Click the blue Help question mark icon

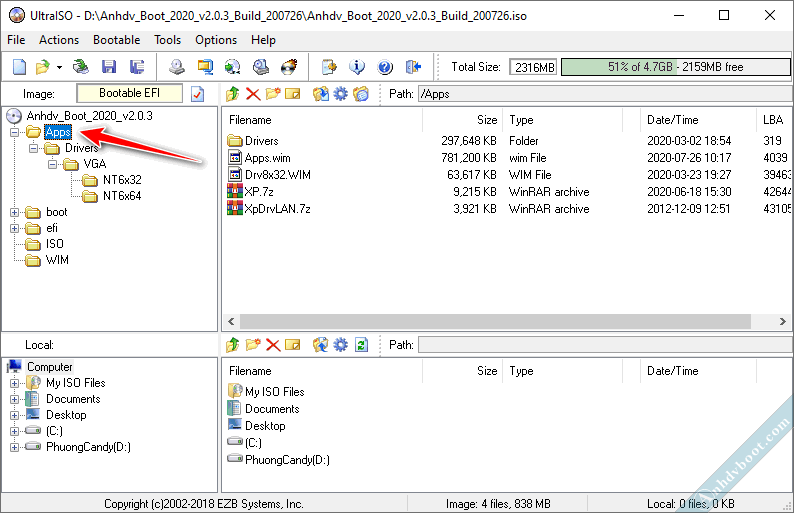tap(385, 67)
